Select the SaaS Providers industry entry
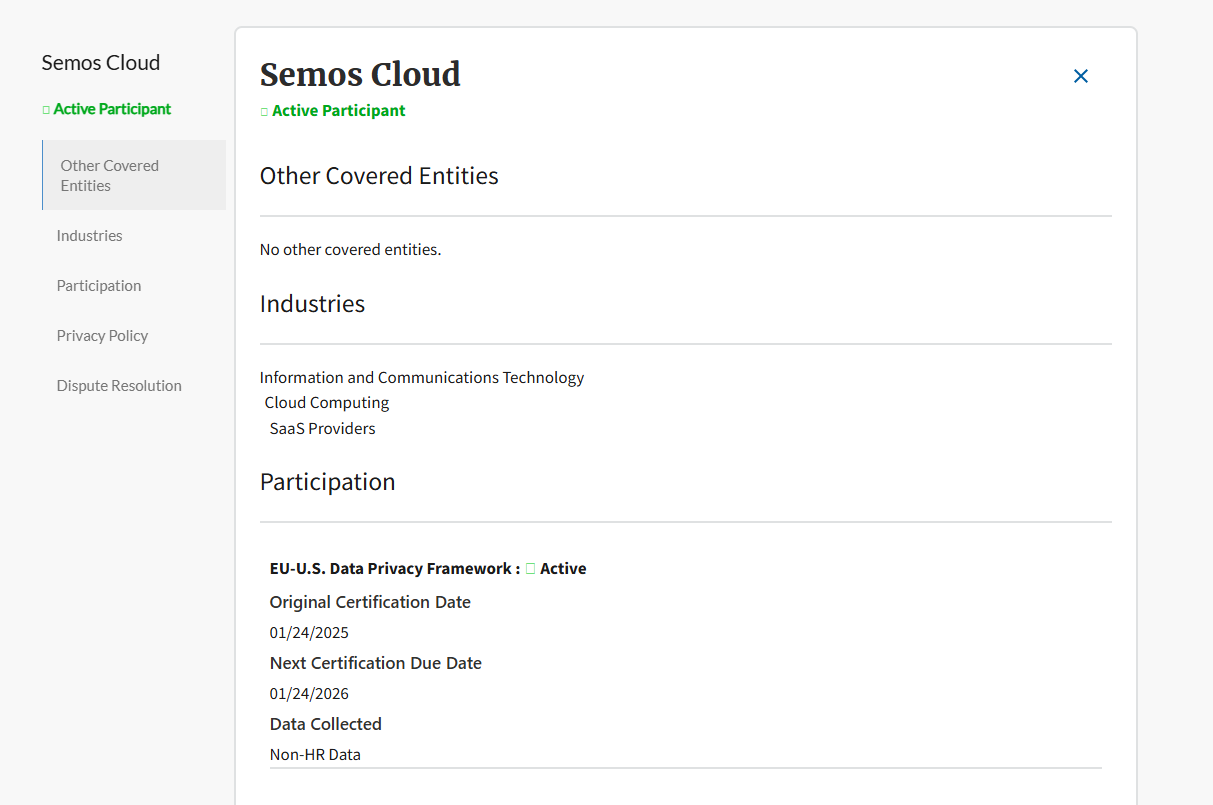Image resolution: width=1213 pixels, height=805 pixels. pyautogui.click(x=322, y=428)
